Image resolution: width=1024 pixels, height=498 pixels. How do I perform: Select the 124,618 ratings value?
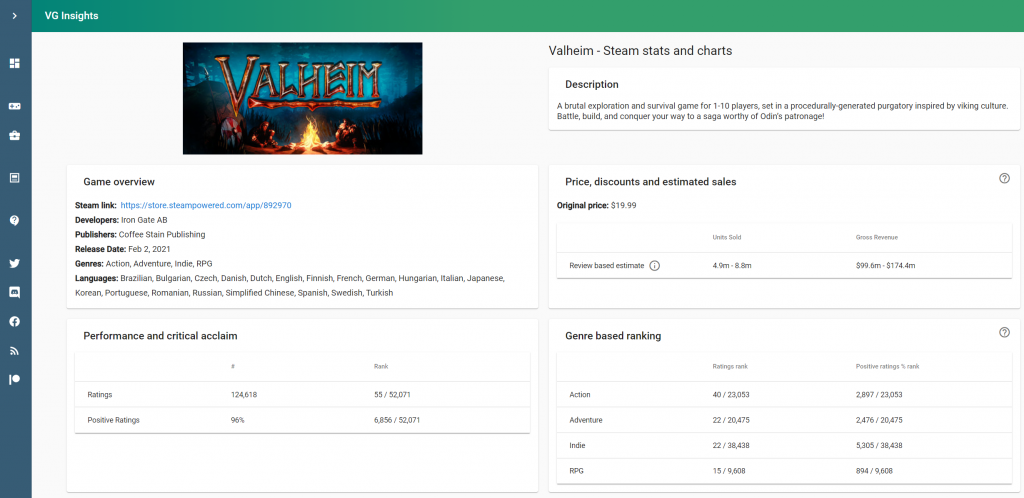click(x=246, y=395)
